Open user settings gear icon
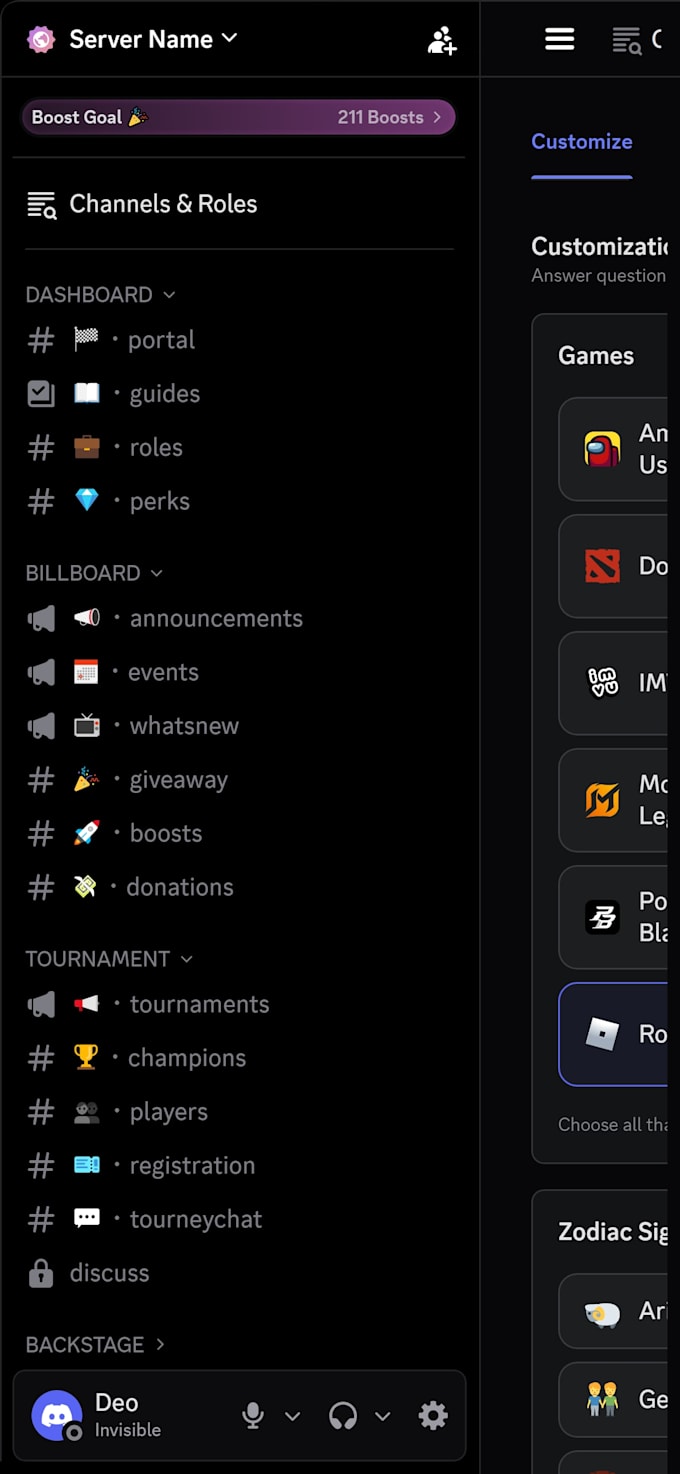Image resolution: width=680 pixels, height=1474 pixels. (x=433, y=1415)
